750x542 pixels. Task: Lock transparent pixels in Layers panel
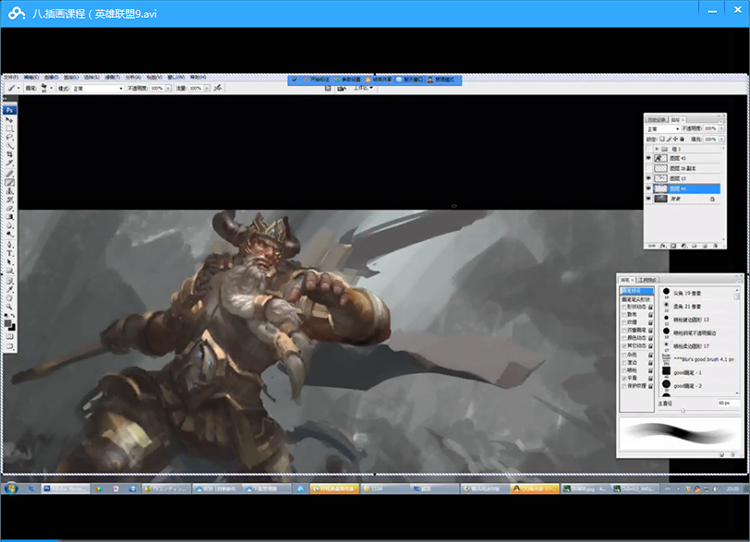click(x=662, y=139)
